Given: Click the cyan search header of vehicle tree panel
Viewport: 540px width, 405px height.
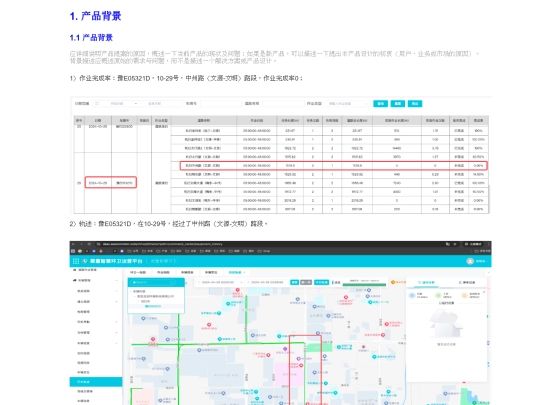Looking at the screenshot, I should pyautogui.click(x=156, y=282).
